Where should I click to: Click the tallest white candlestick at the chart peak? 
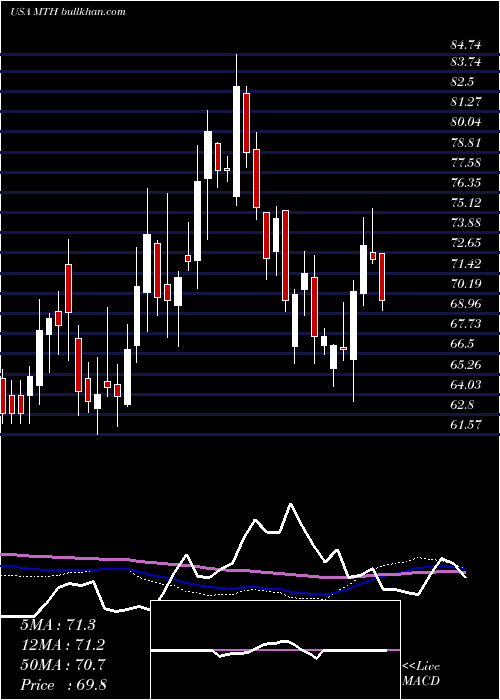pos(236,141)
